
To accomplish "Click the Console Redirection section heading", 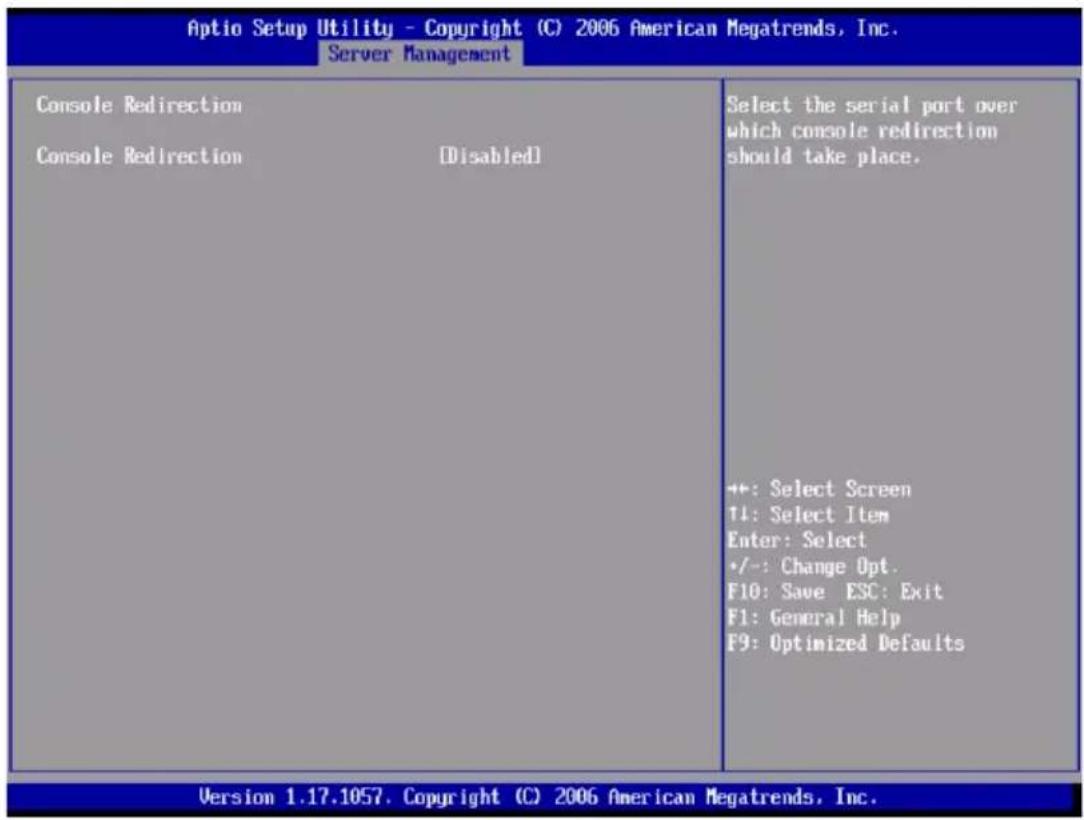I will [139, 105].
